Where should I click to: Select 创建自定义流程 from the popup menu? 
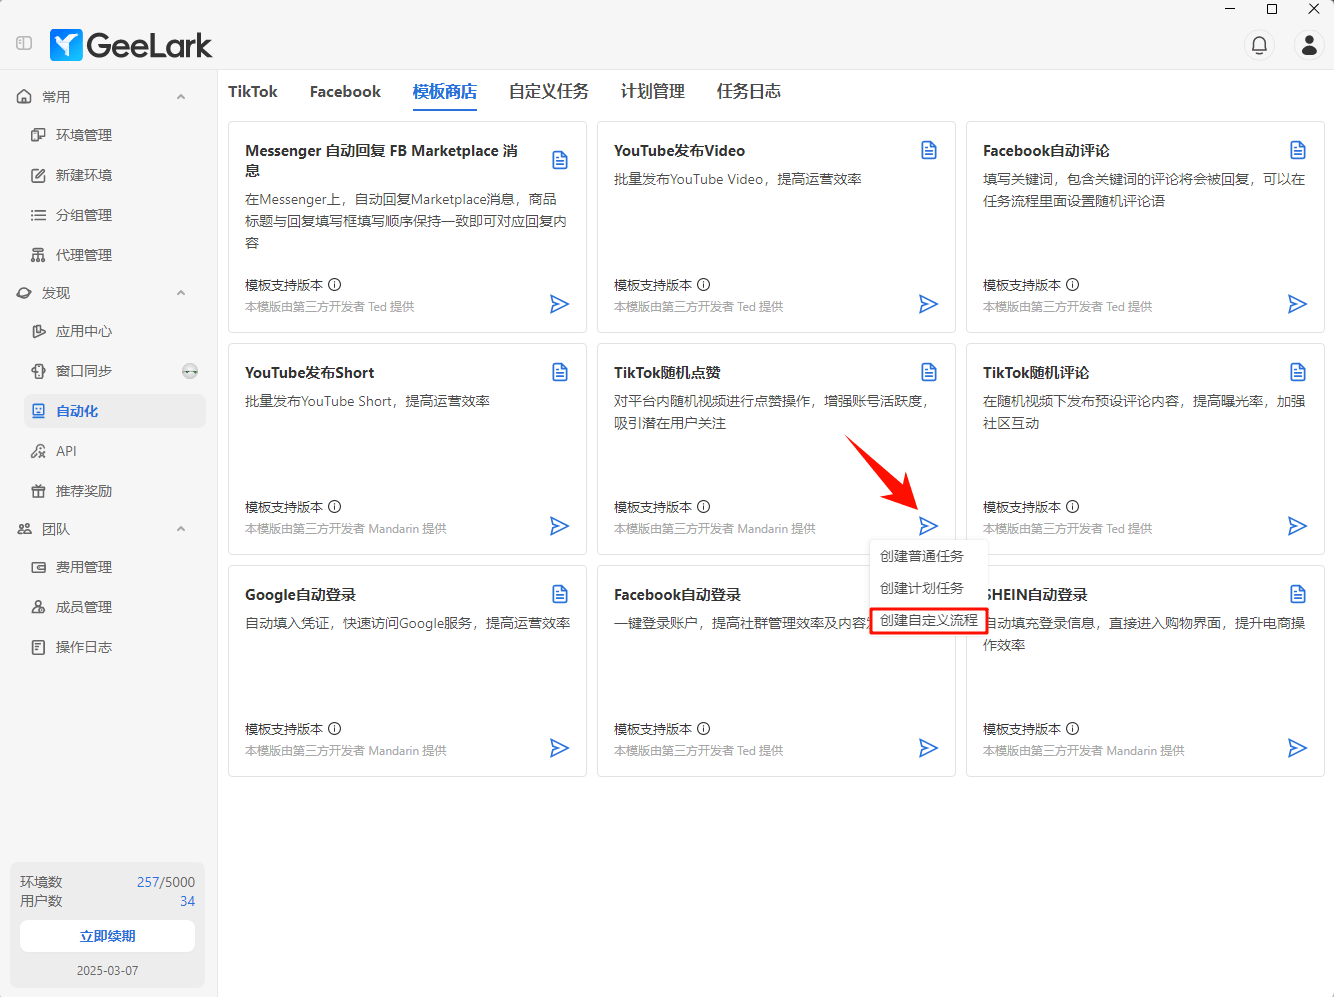[x=928, y=620]
